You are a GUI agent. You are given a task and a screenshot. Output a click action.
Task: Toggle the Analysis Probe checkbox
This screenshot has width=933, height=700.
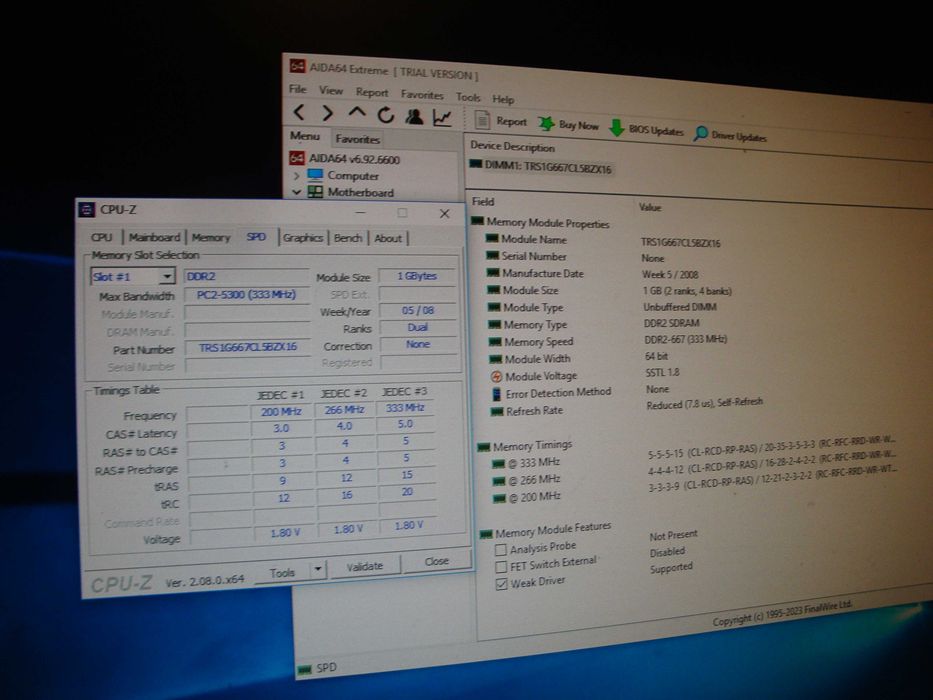[x=501, y=550]
